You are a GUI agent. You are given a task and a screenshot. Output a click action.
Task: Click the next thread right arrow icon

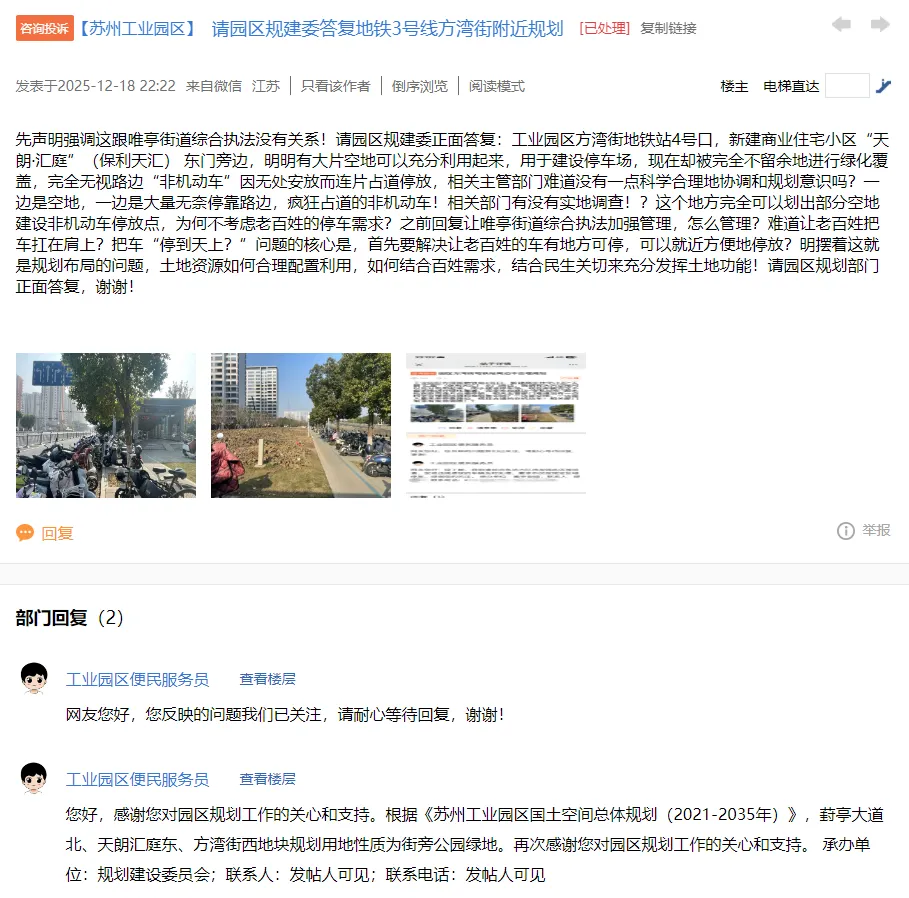880,24
